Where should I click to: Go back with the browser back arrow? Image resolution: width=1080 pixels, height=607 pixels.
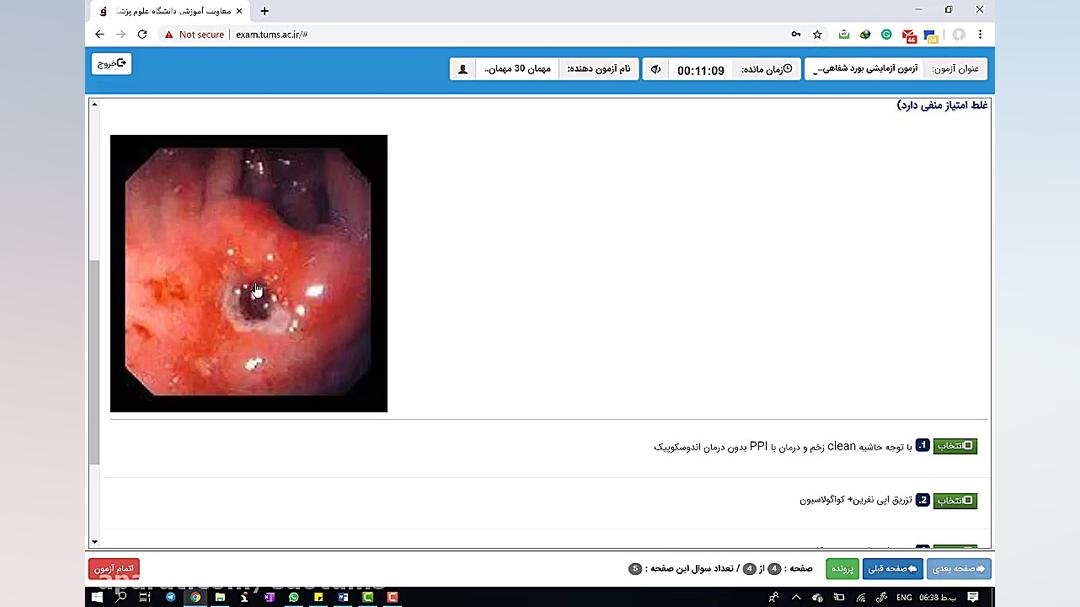pyautogui.click(x=100, y=34)
